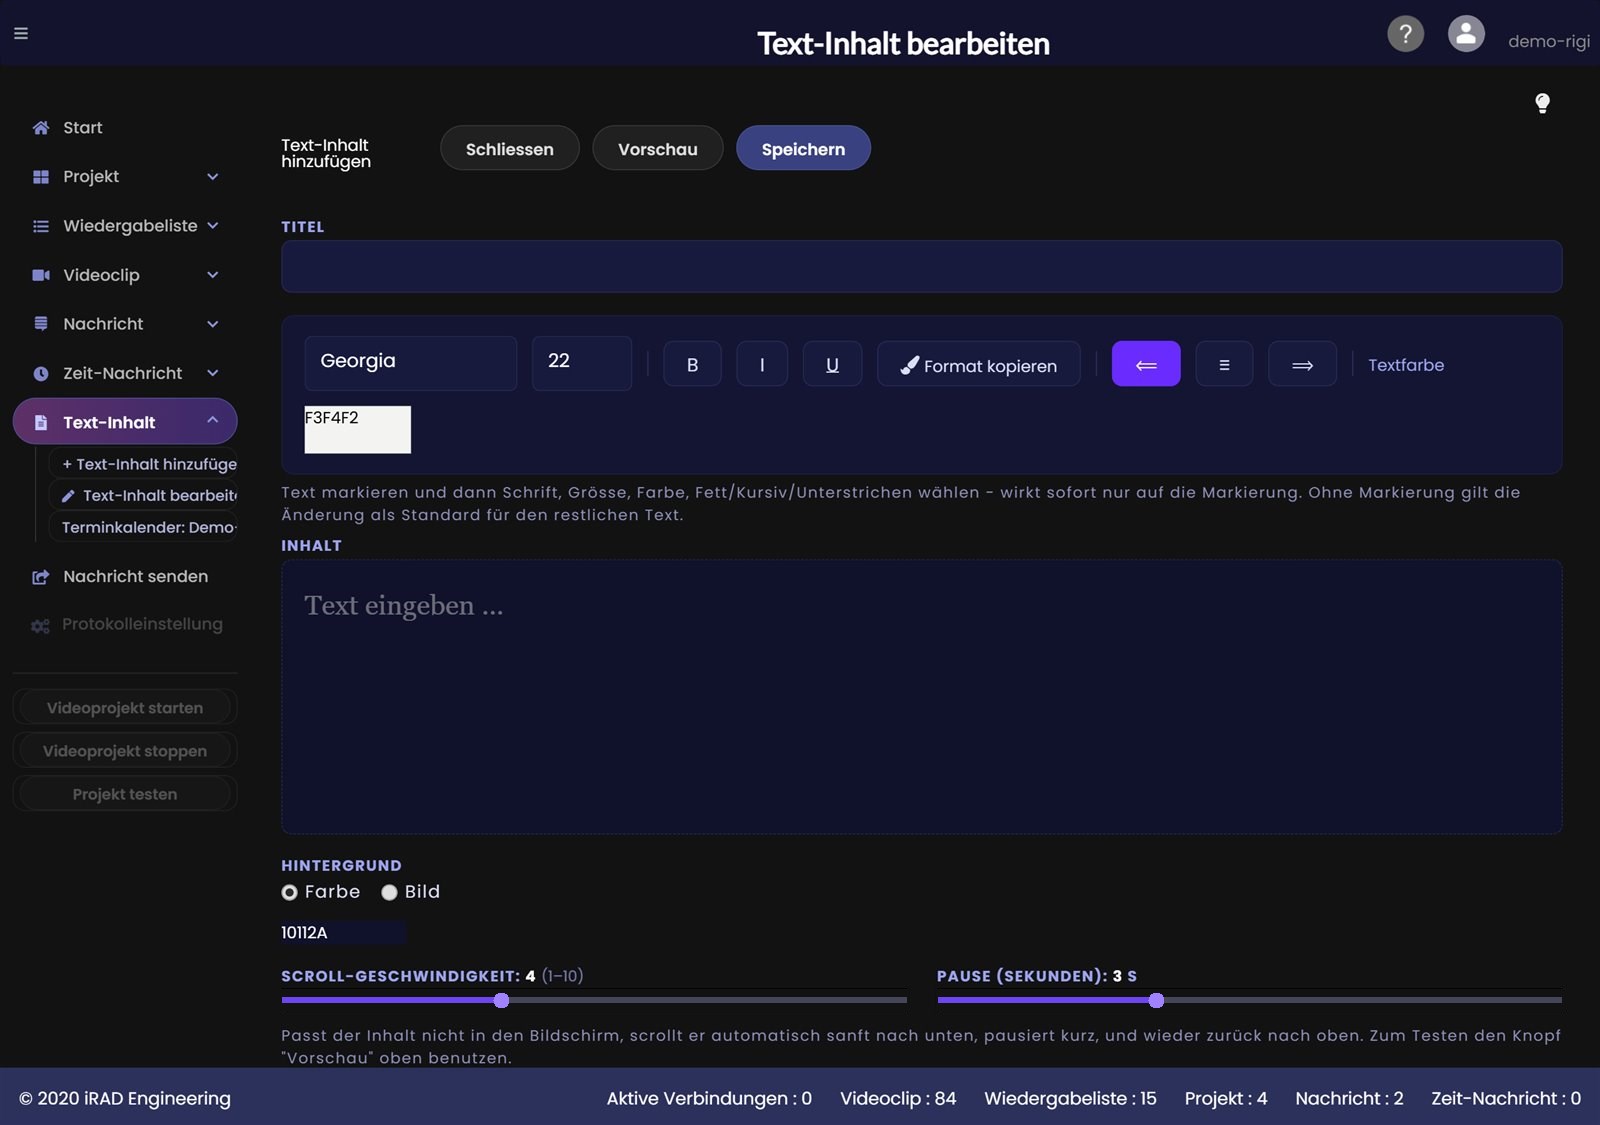Toggle the lightbulb theme icon
The height and width of the screenshot is (1125, 1600).
tap(1542, 103)
